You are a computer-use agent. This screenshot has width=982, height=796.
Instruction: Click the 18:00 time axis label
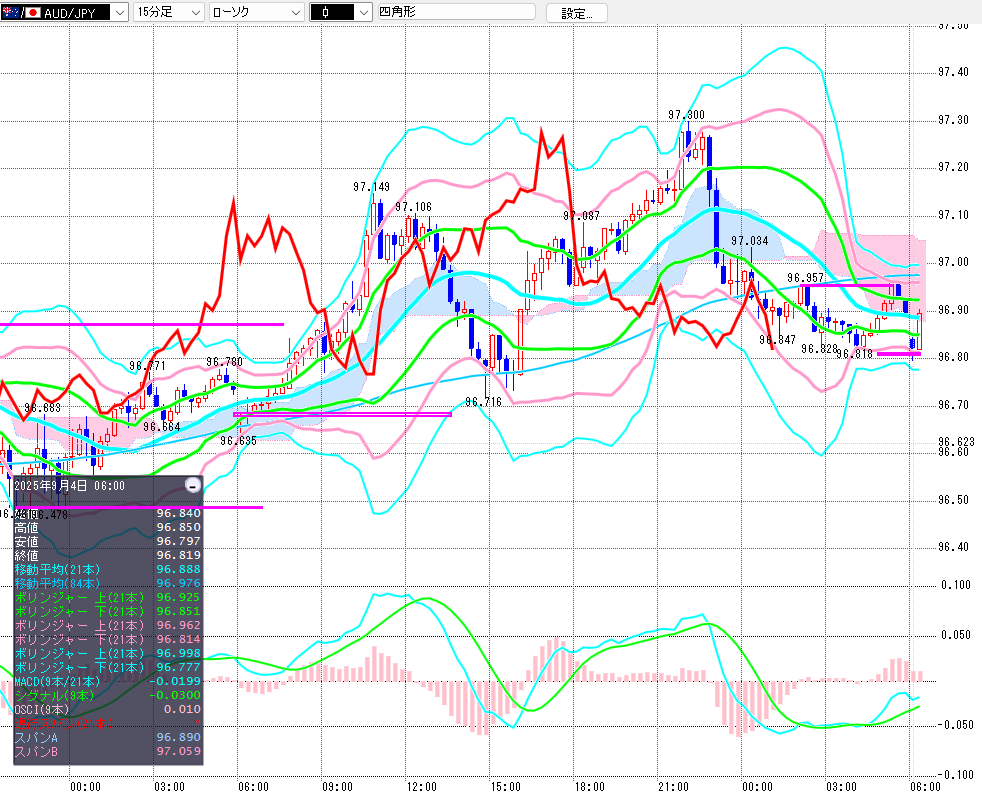[590, 787]
